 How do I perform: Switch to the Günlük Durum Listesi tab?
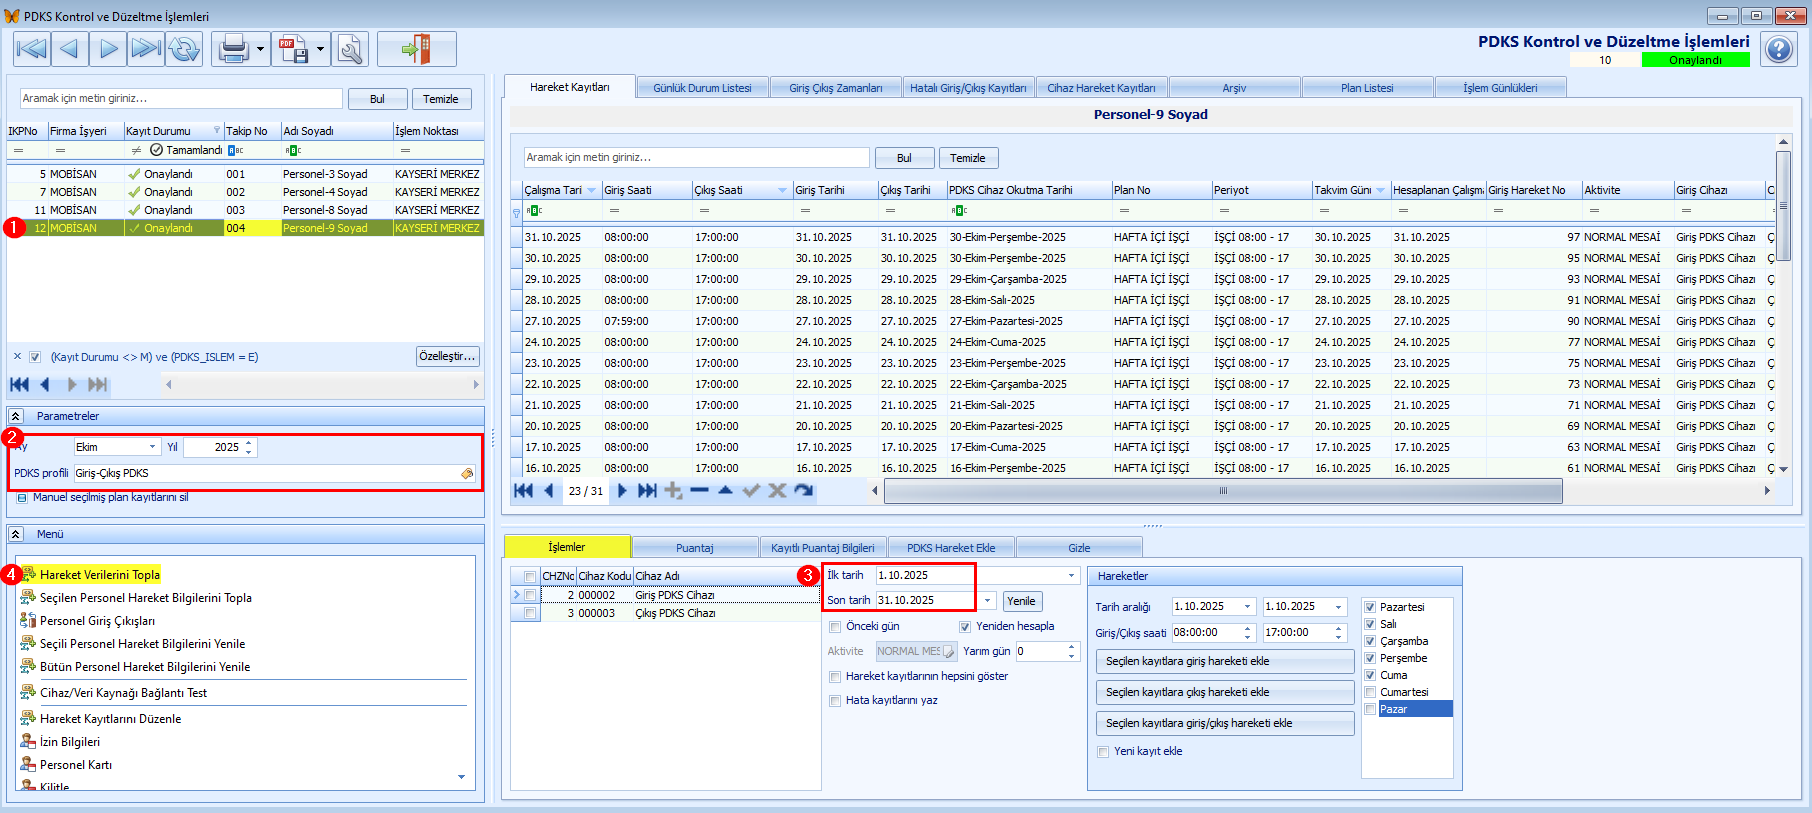click(x=702, y=88)
